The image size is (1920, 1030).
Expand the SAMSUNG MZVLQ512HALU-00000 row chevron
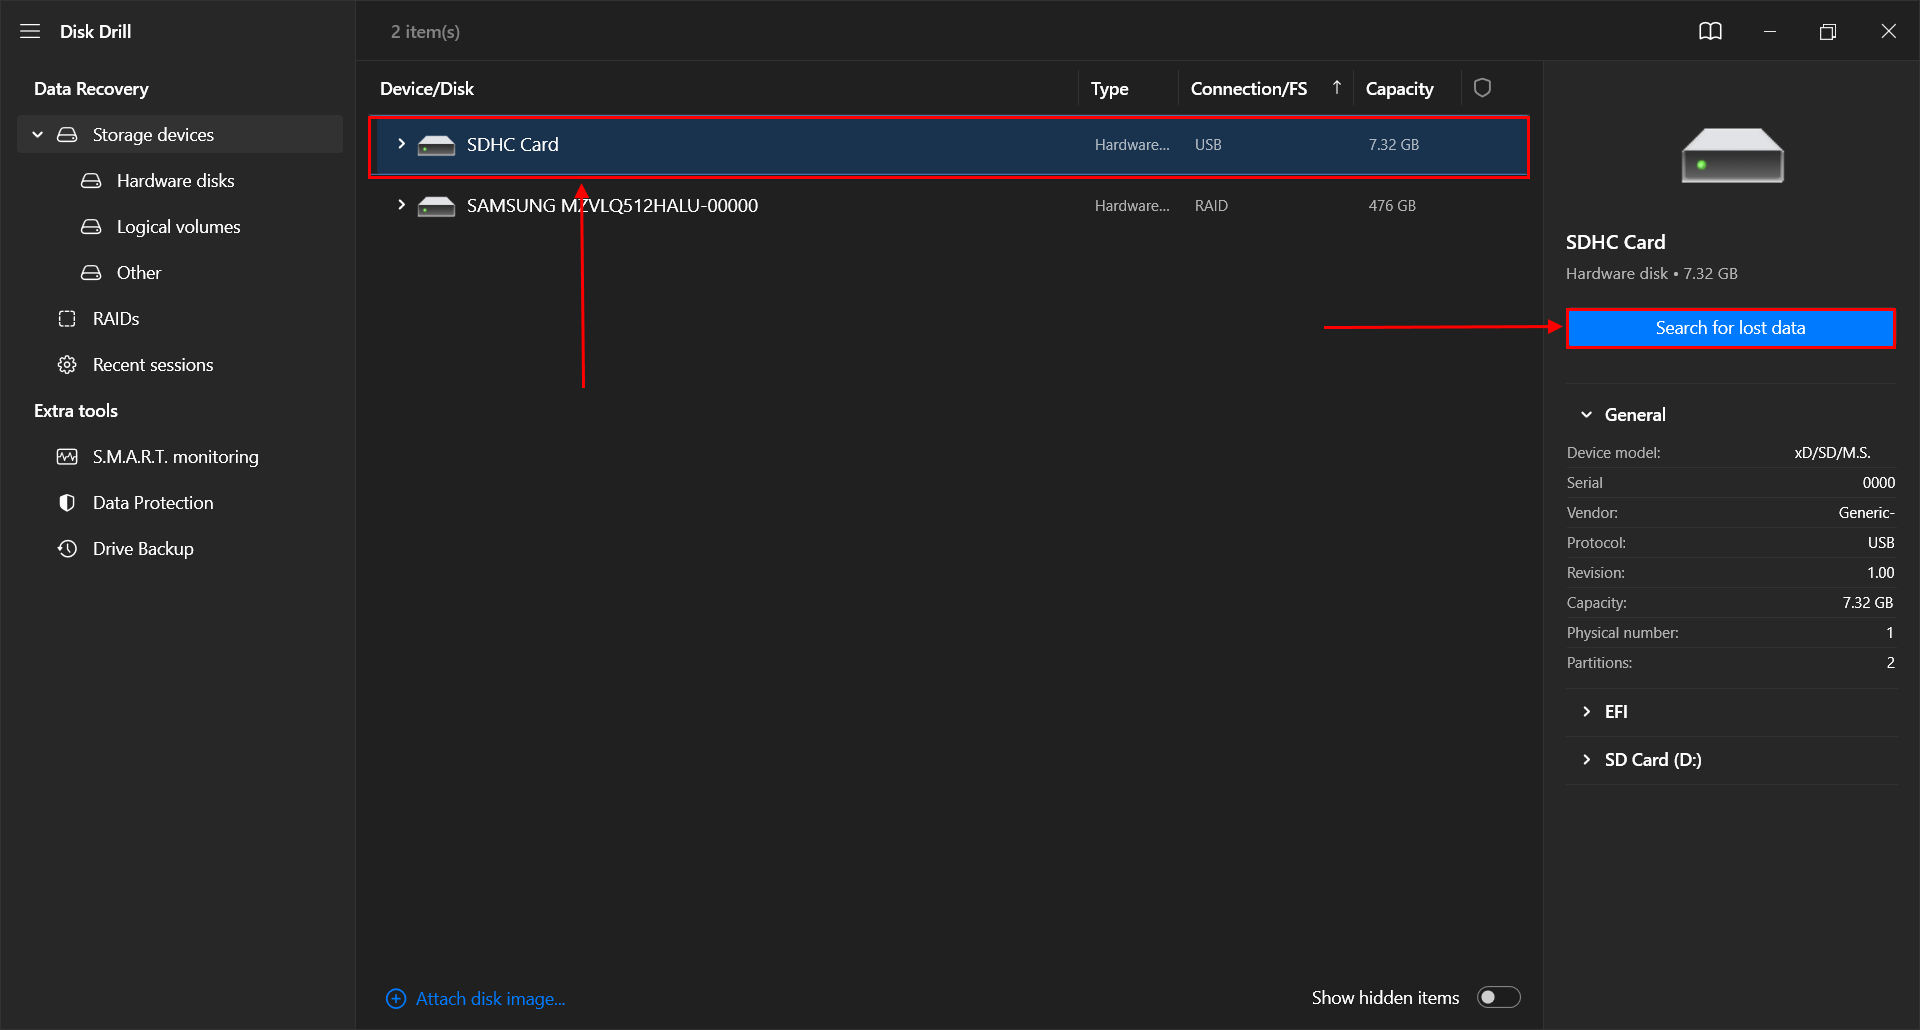tap(401, 205)
